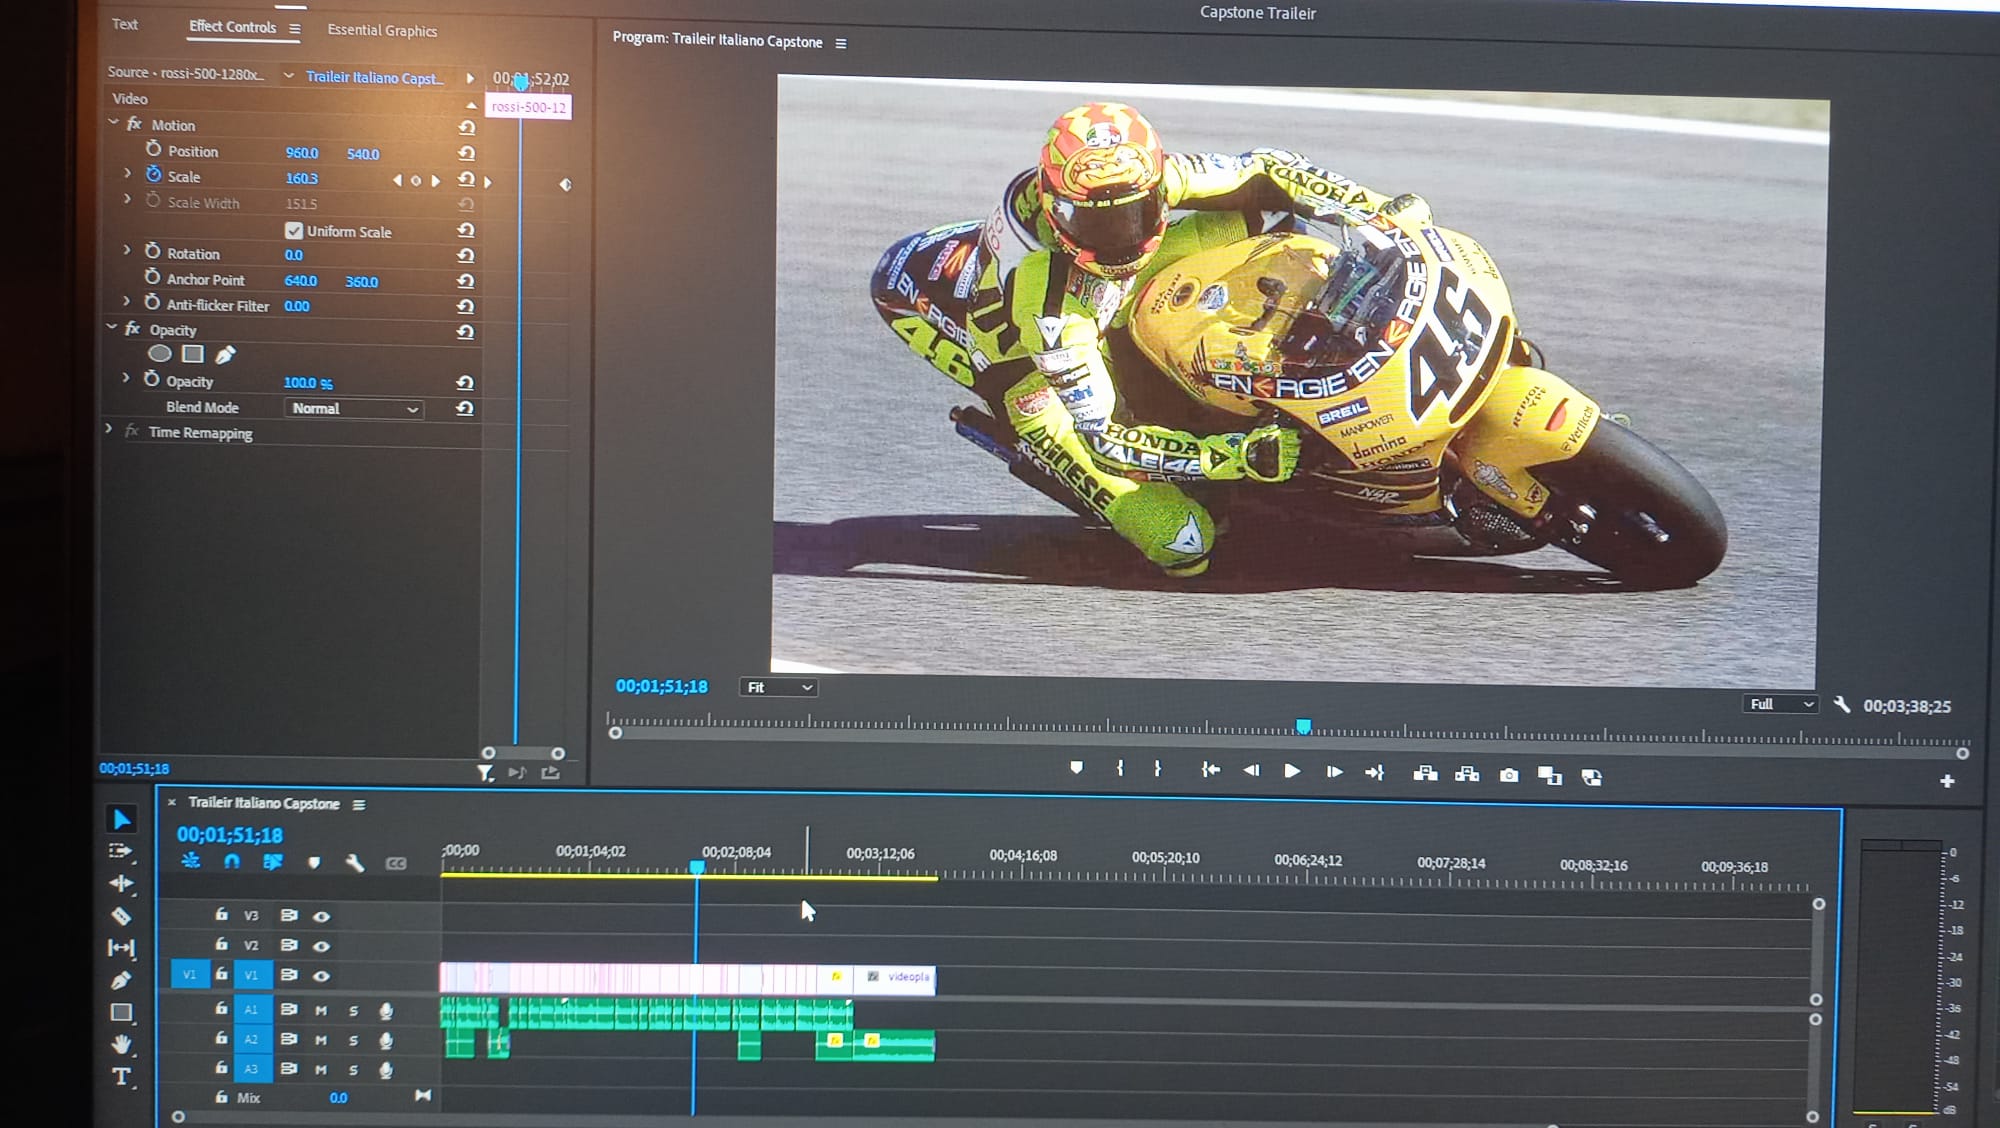Hide the V3 track with the eye icon
The image size is (2000, 1128).
pyautogui.click(x=321, y=916)
